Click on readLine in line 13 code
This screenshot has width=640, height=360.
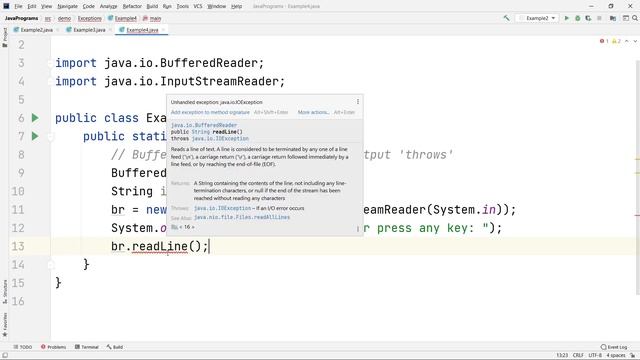(160, 247)
